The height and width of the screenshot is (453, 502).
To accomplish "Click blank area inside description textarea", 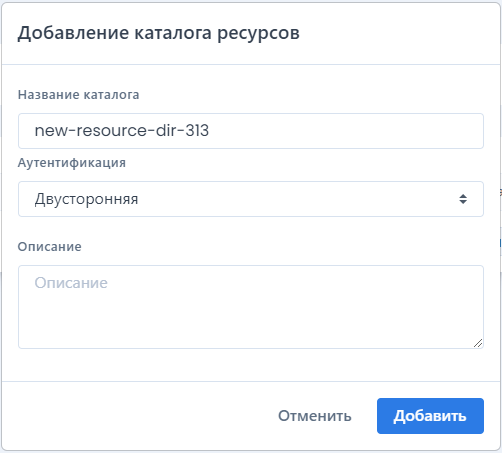I will (x=251, y=320).
